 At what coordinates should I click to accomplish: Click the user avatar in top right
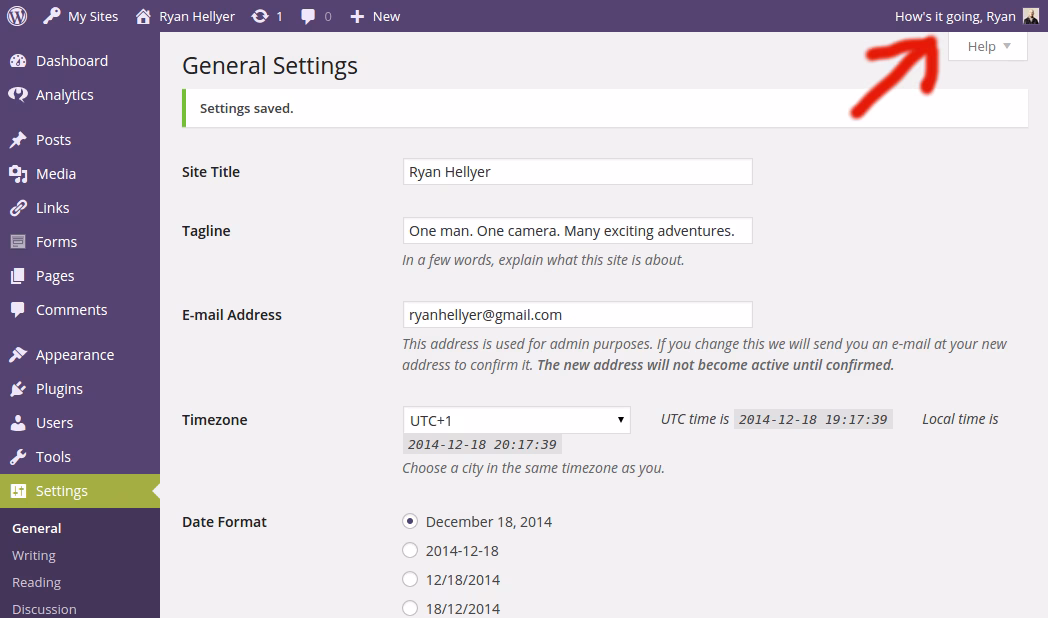1031,16
